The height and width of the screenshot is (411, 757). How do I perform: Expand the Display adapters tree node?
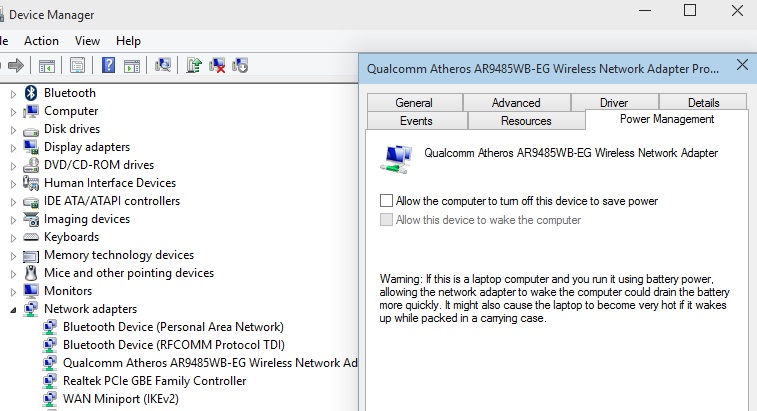pos(14,148)
